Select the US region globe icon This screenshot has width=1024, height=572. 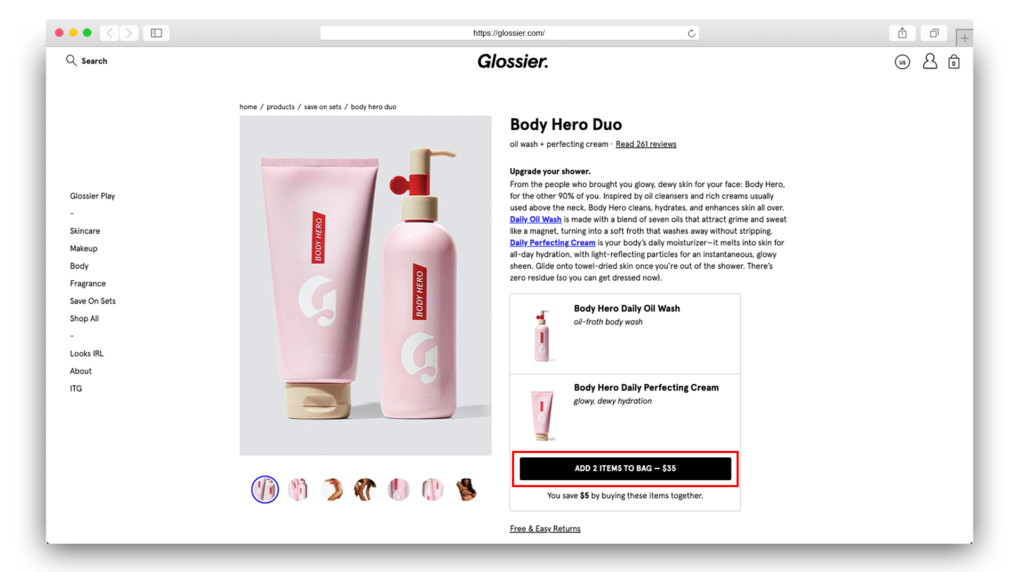click(x=902, y=62)
